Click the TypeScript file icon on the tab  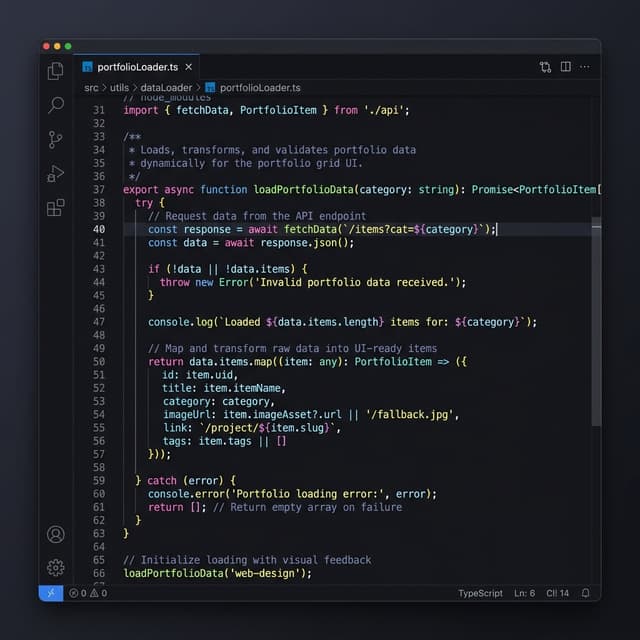click(x=87, y=67)
